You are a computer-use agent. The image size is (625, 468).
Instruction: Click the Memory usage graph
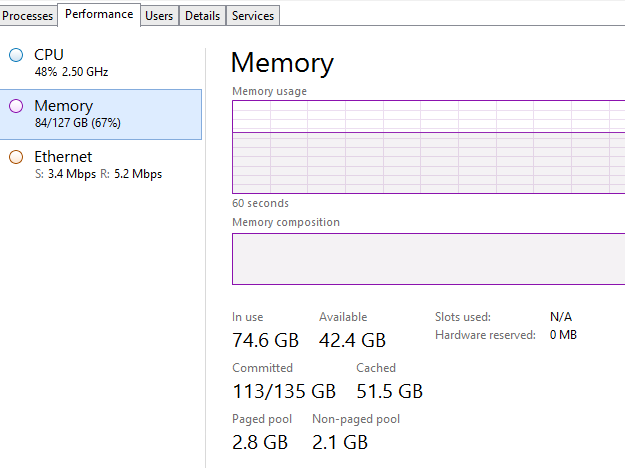pyautogui.click(x=428, y=146)
